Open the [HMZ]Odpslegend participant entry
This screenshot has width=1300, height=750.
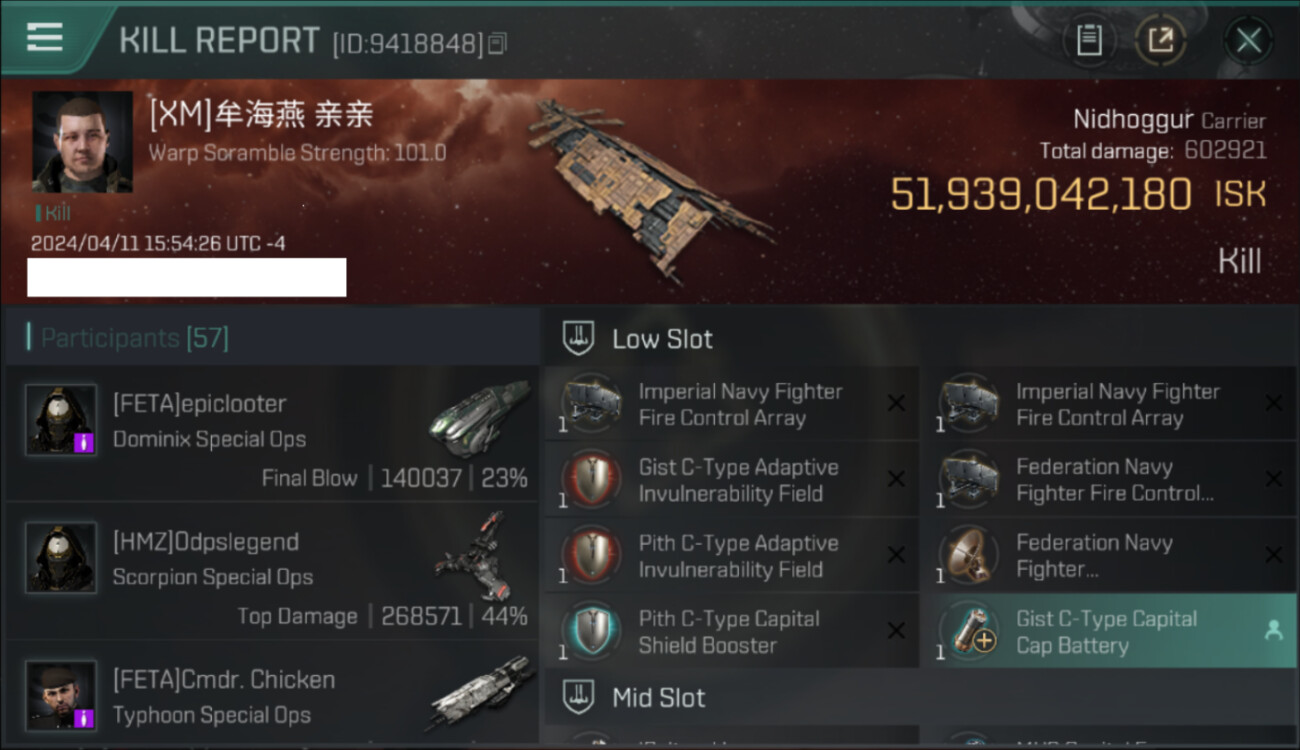(272, 571)
